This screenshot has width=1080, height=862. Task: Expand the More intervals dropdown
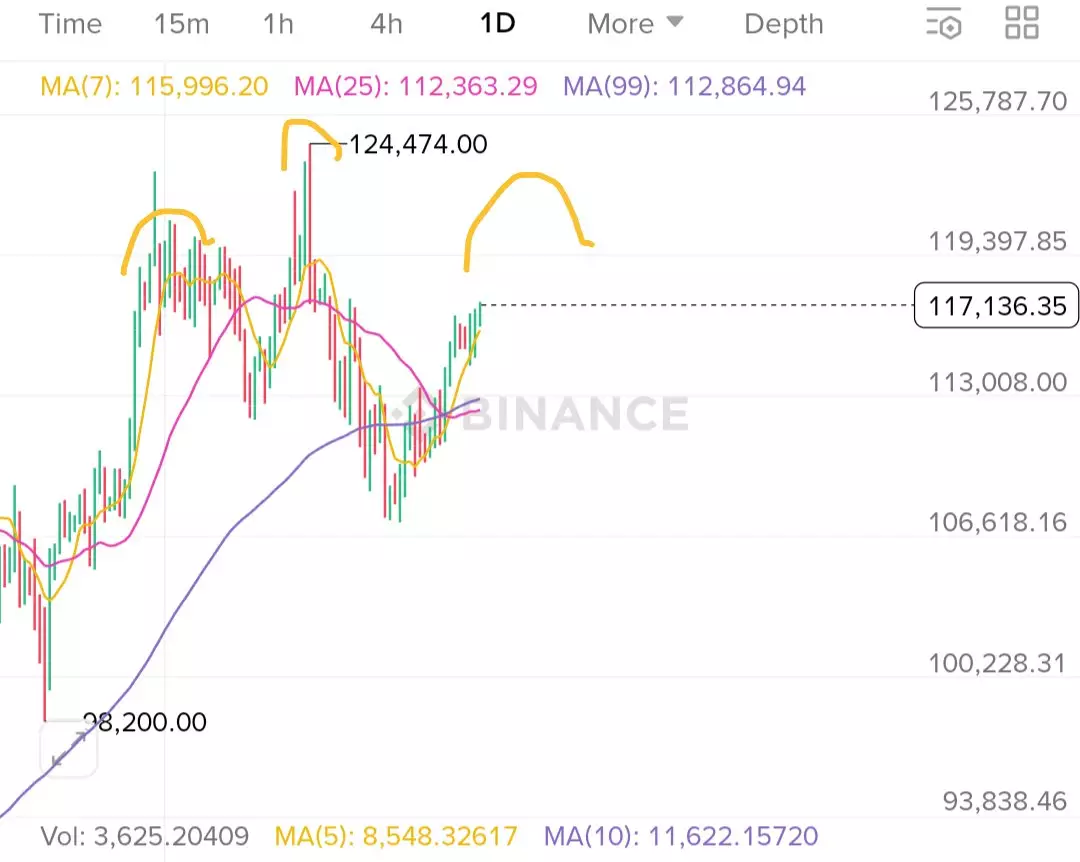tap(635, 24)
